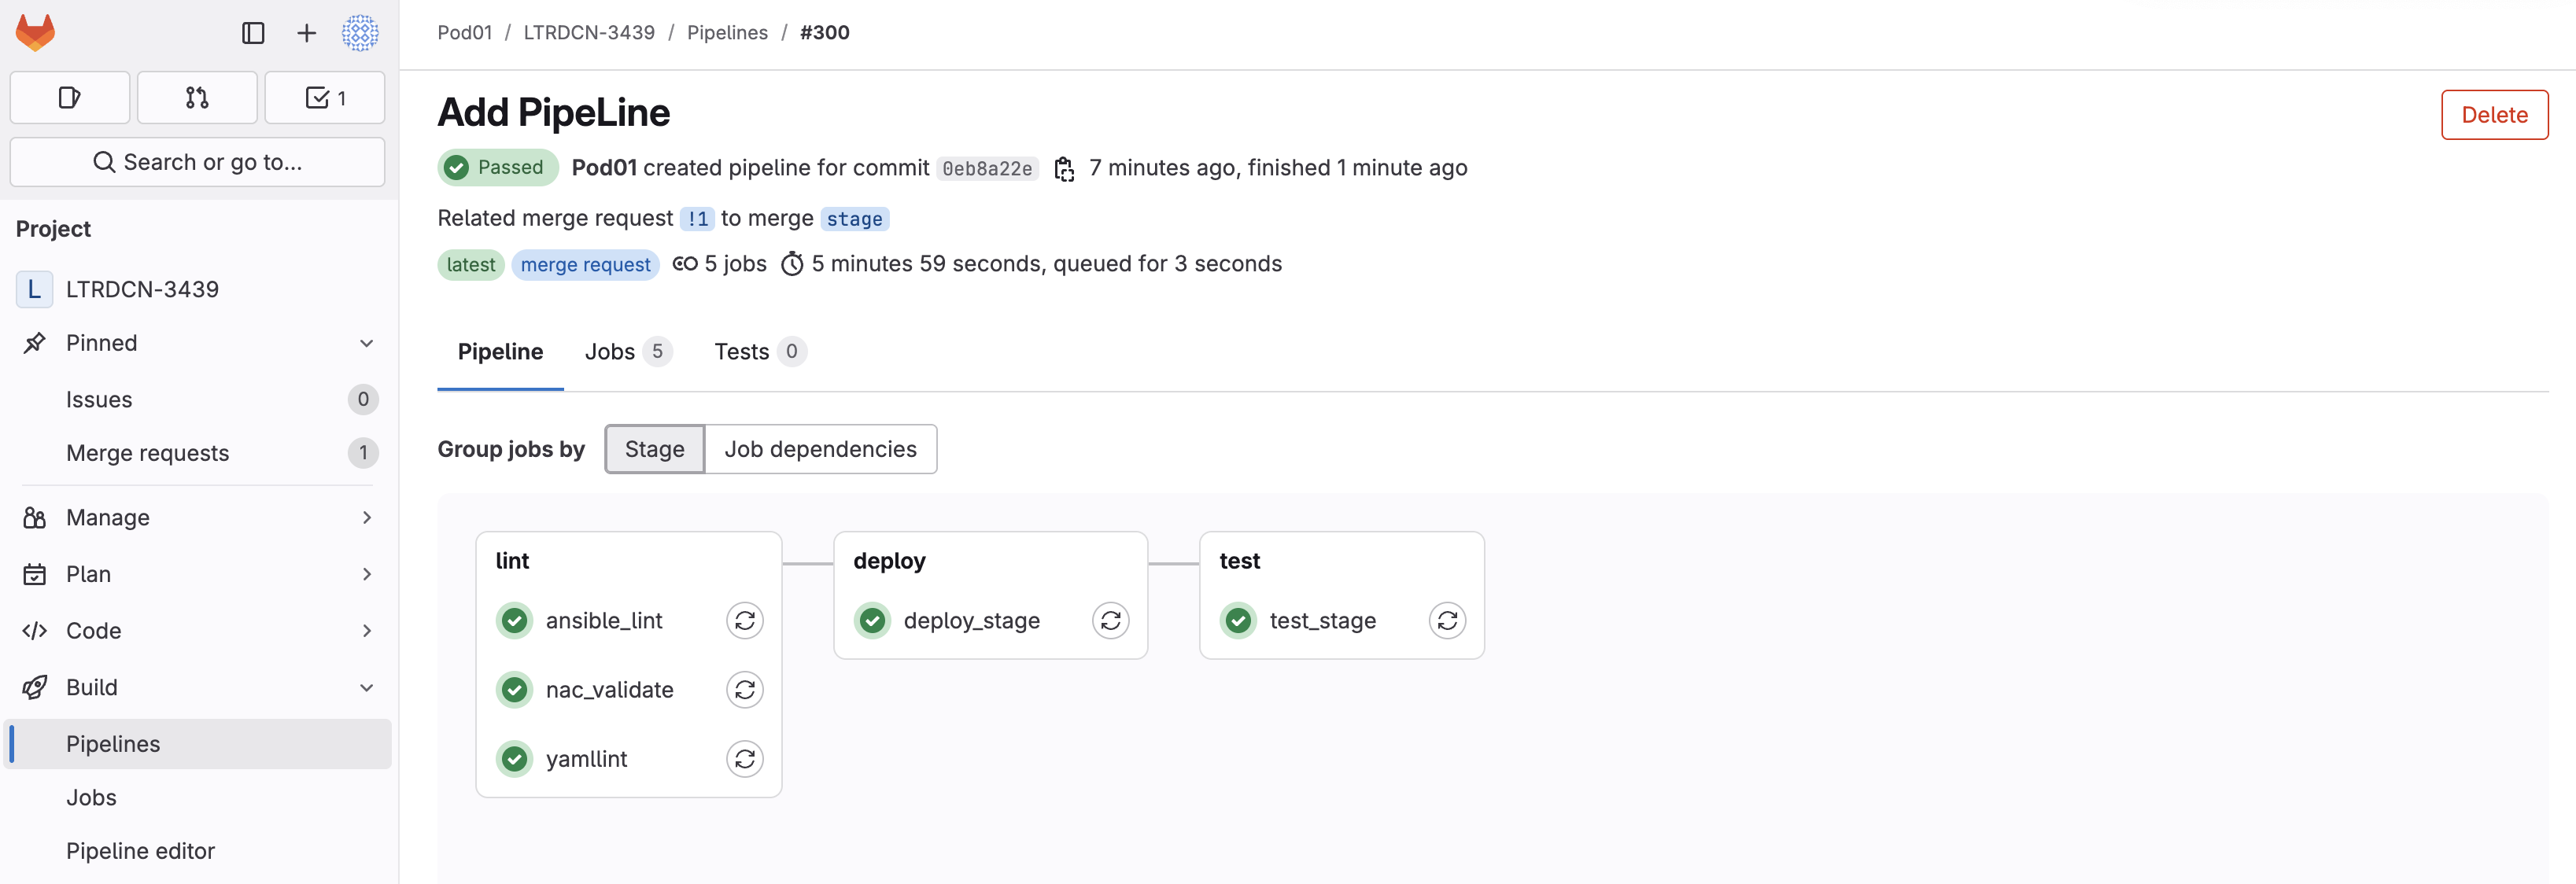Group jobs by Job dependencies
Screen dimensions: 2576x884
pos(820,449)
